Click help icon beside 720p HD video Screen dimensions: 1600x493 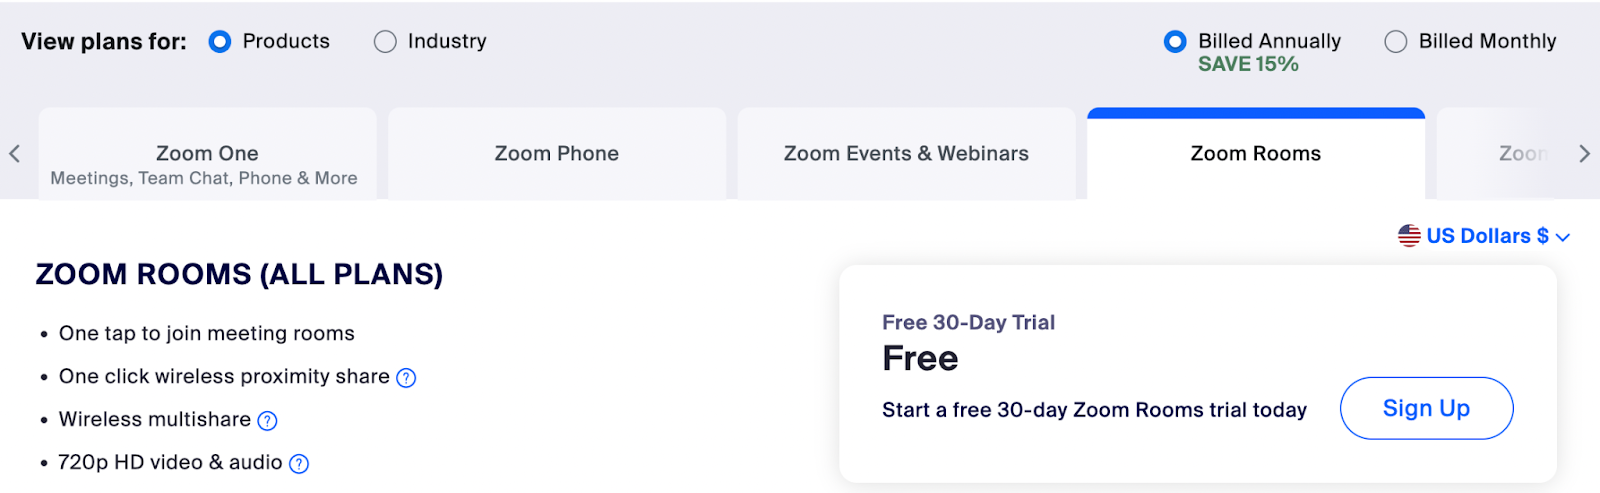coord(299,464)
